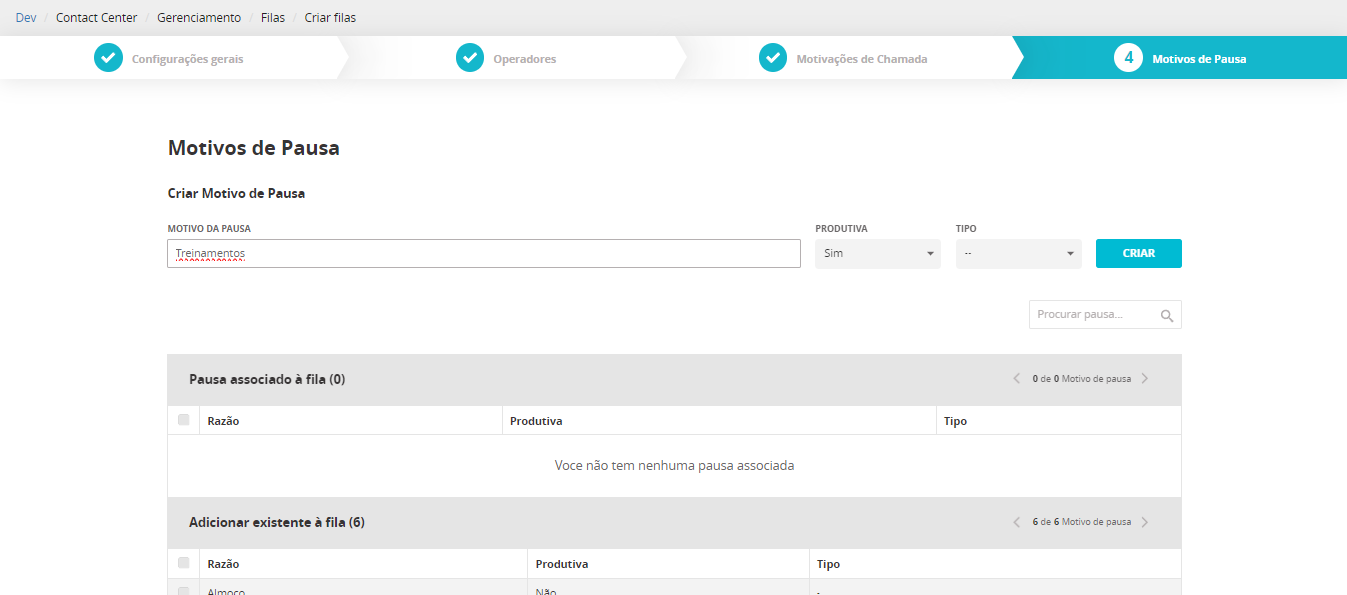Go to next page of Pausa associado list

click(1145, 379)
